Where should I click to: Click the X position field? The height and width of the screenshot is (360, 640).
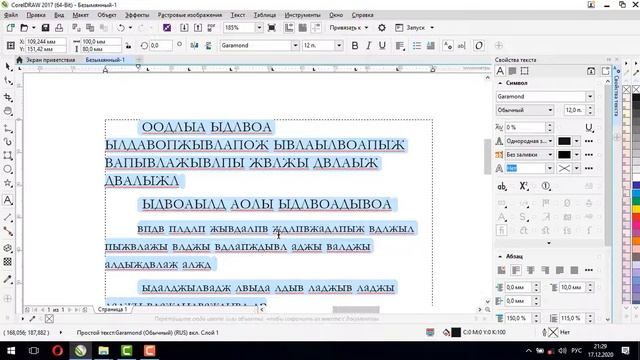click(45, 42)
